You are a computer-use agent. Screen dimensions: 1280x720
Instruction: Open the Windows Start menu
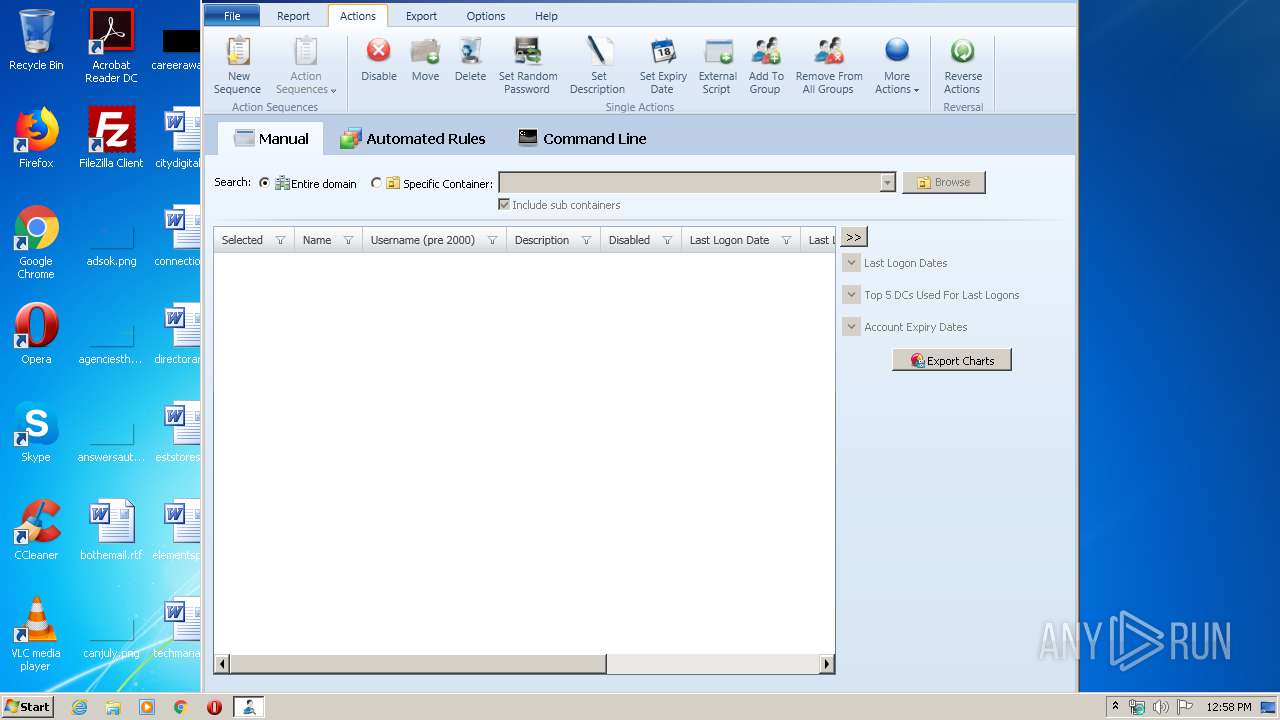click(x=28, y=707)
